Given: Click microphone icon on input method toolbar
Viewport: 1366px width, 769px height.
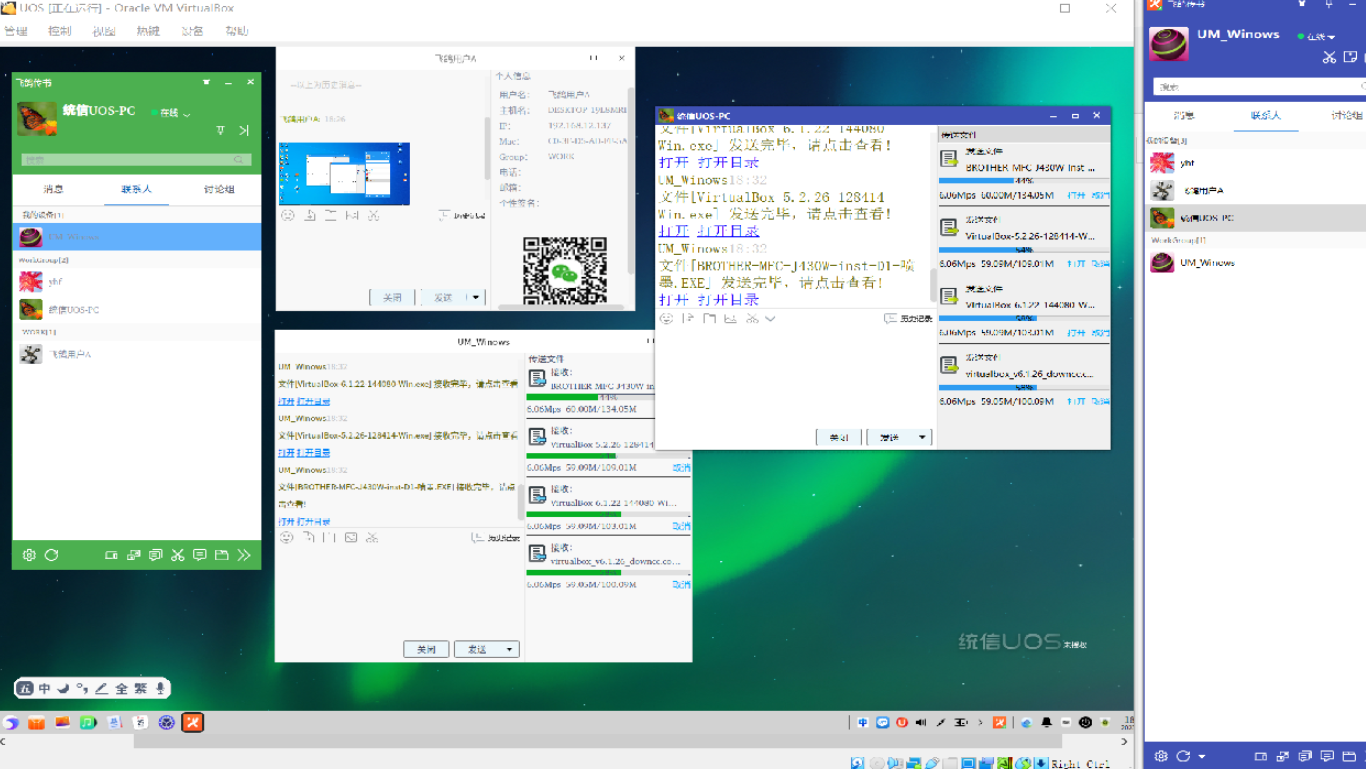Looking at the screenshot, I should [x=160, y=688].
